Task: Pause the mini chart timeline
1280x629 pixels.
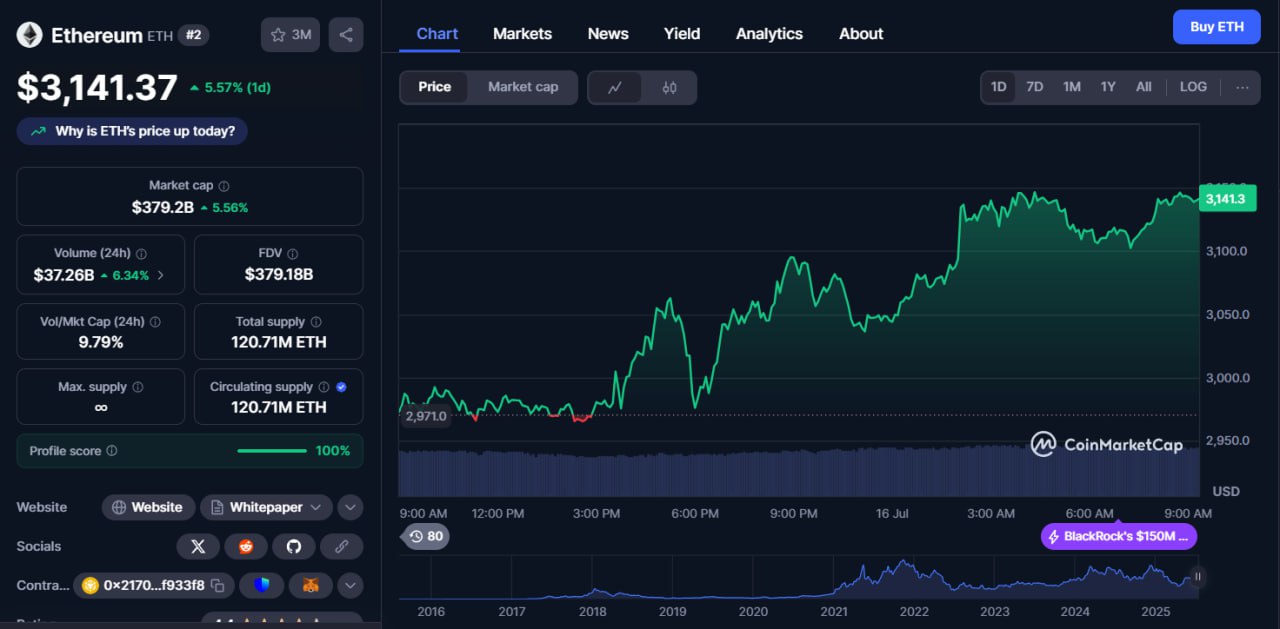Action: (1197, 577)
